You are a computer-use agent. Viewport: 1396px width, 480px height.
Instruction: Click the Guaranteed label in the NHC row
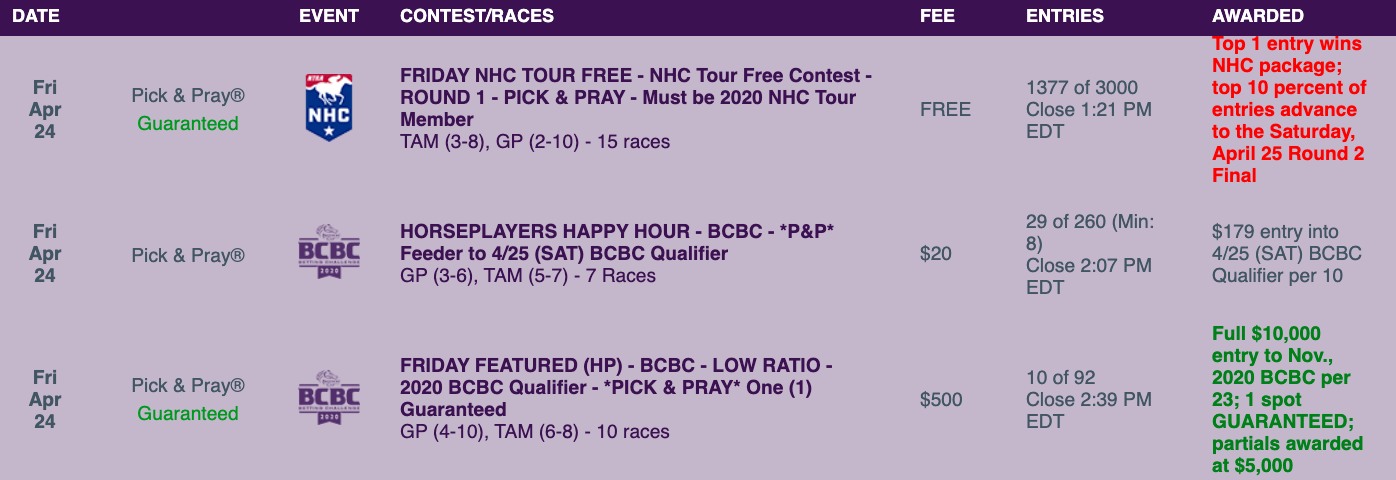click(x=188, y=124)
